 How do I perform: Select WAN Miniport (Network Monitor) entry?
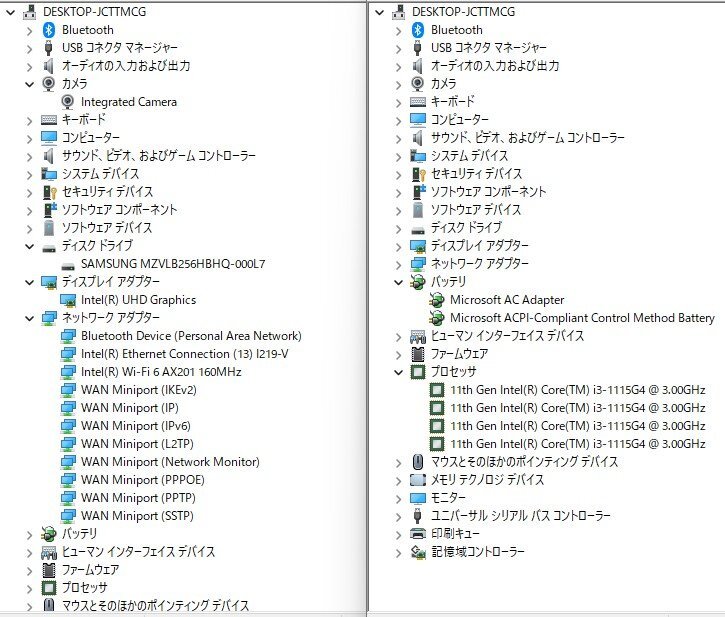[170, 462]
